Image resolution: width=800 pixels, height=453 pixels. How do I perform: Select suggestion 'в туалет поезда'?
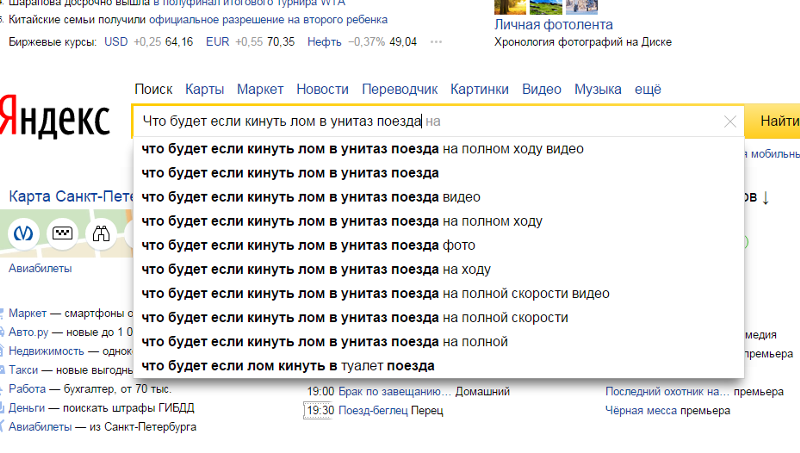pos(439,366)
